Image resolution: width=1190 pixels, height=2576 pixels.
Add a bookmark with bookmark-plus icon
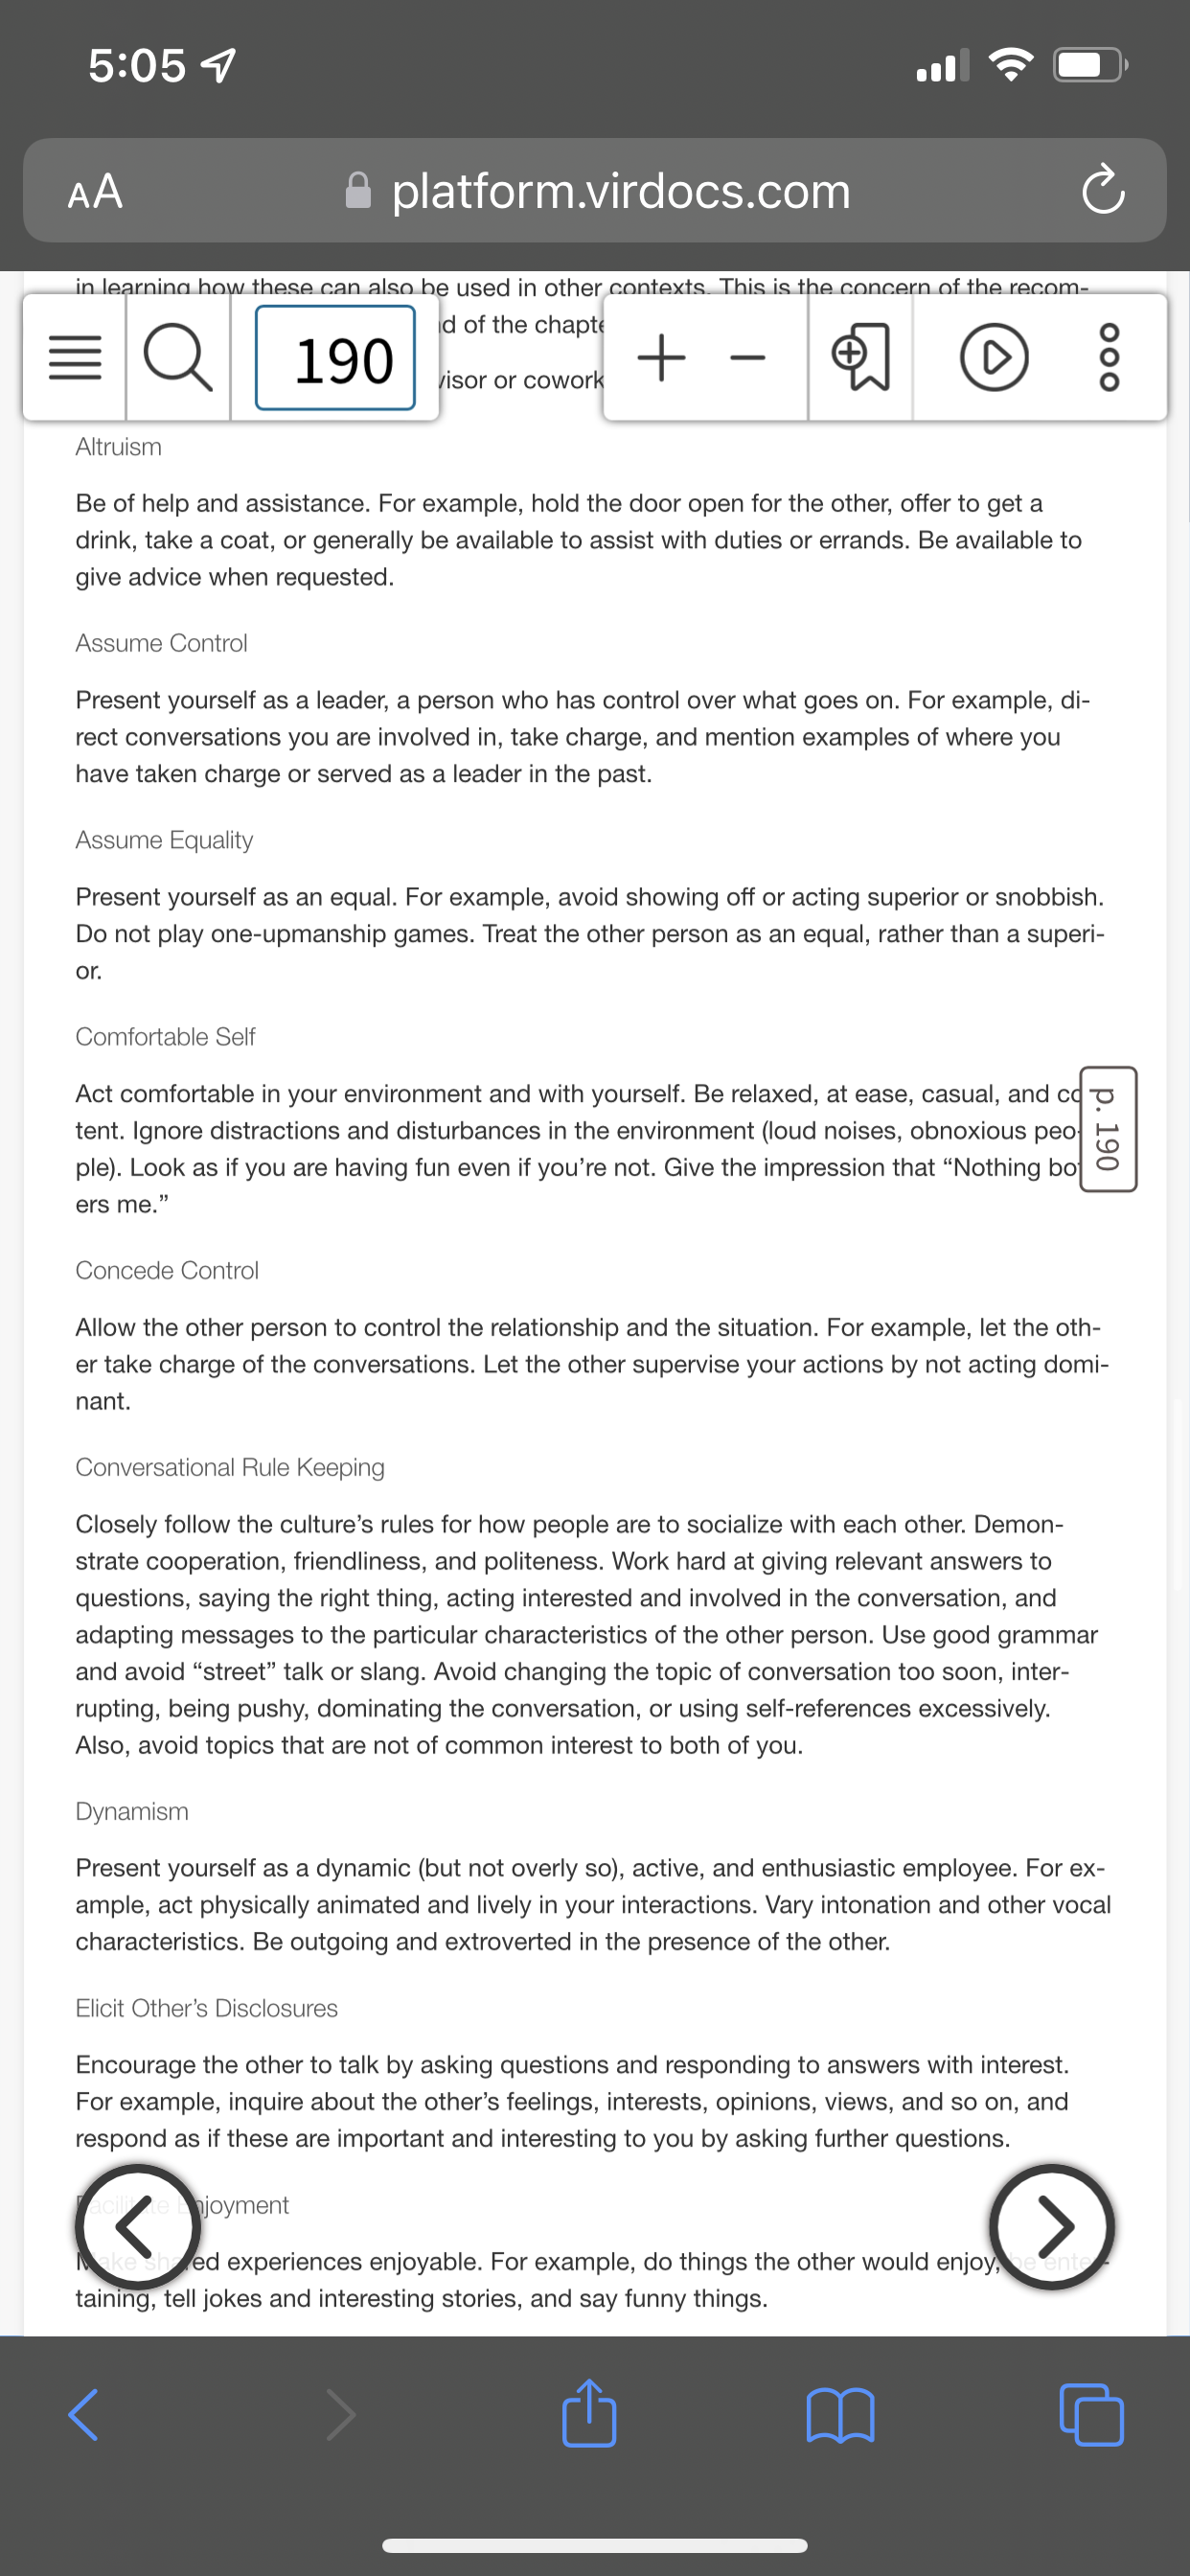point(860,358)
